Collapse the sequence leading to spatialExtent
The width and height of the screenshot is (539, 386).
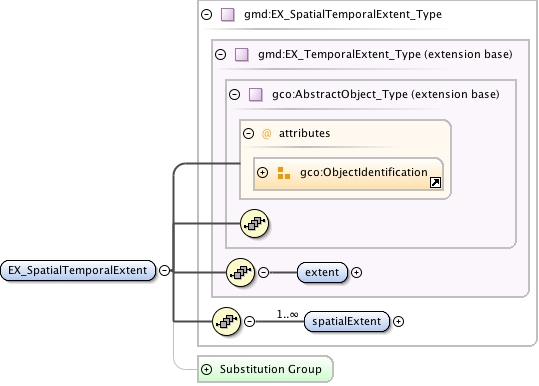coord(250,322)
